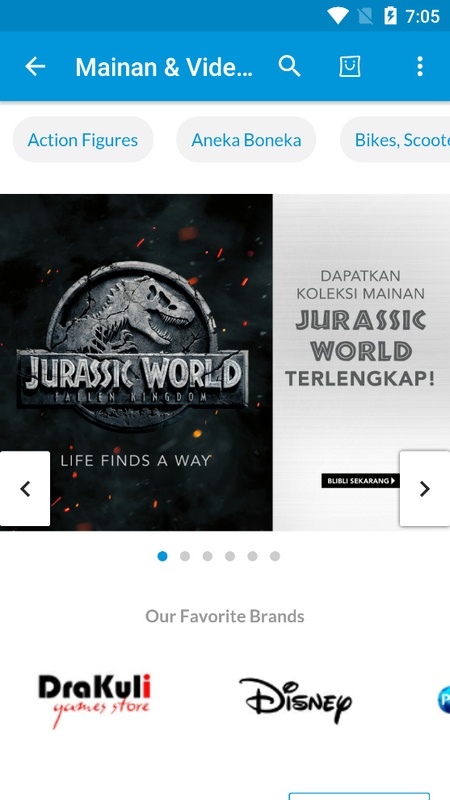Click the BLIBLI SEKARANG banner button
The height and width of the screenshot is (800, 450).
point(360,481)
